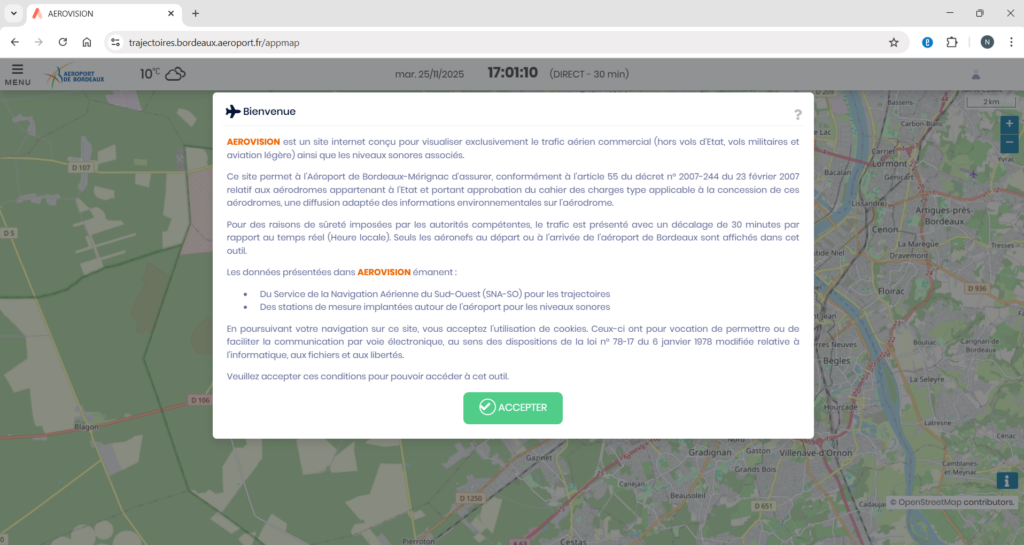Click the Aéroport de Bordeaux logo
This screenshot has width=1024, height=545.
tap(86, 75)
